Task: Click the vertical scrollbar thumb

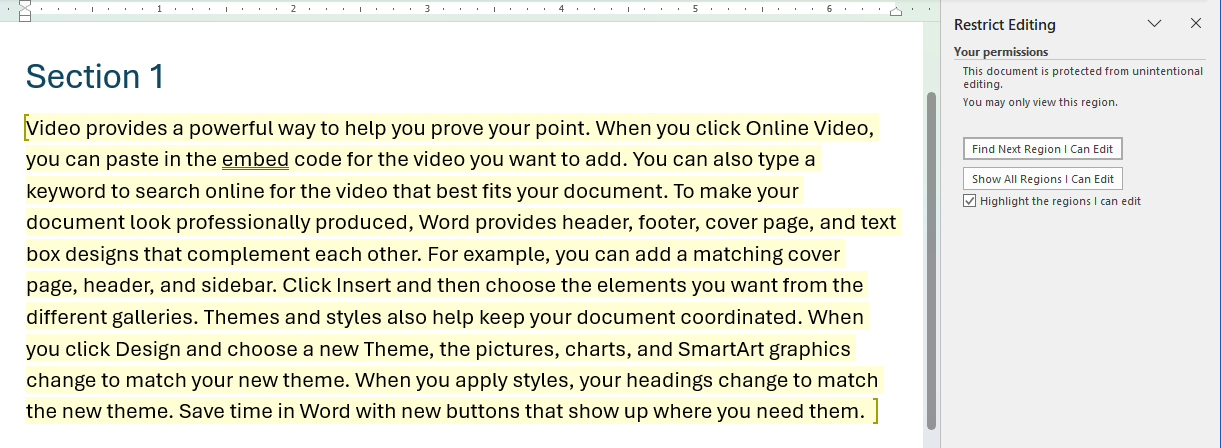Action: tap(932, 260)
